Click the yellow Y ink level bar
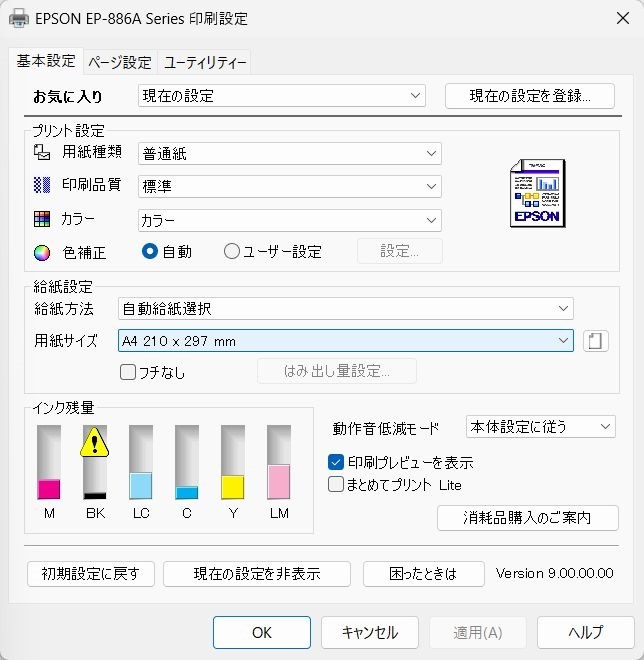 (x=233, y=462)
